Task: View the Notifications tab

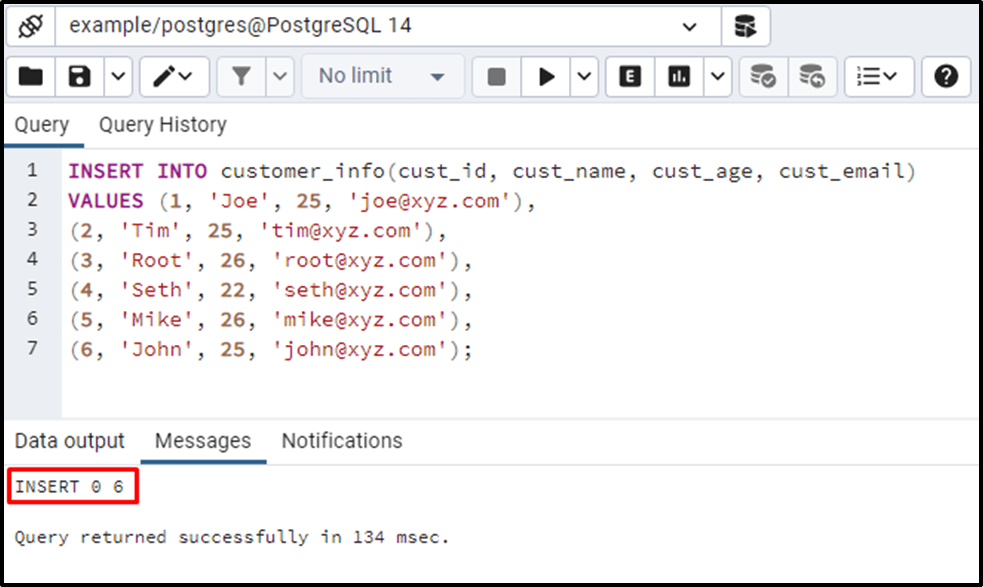Action: point(341,440)
